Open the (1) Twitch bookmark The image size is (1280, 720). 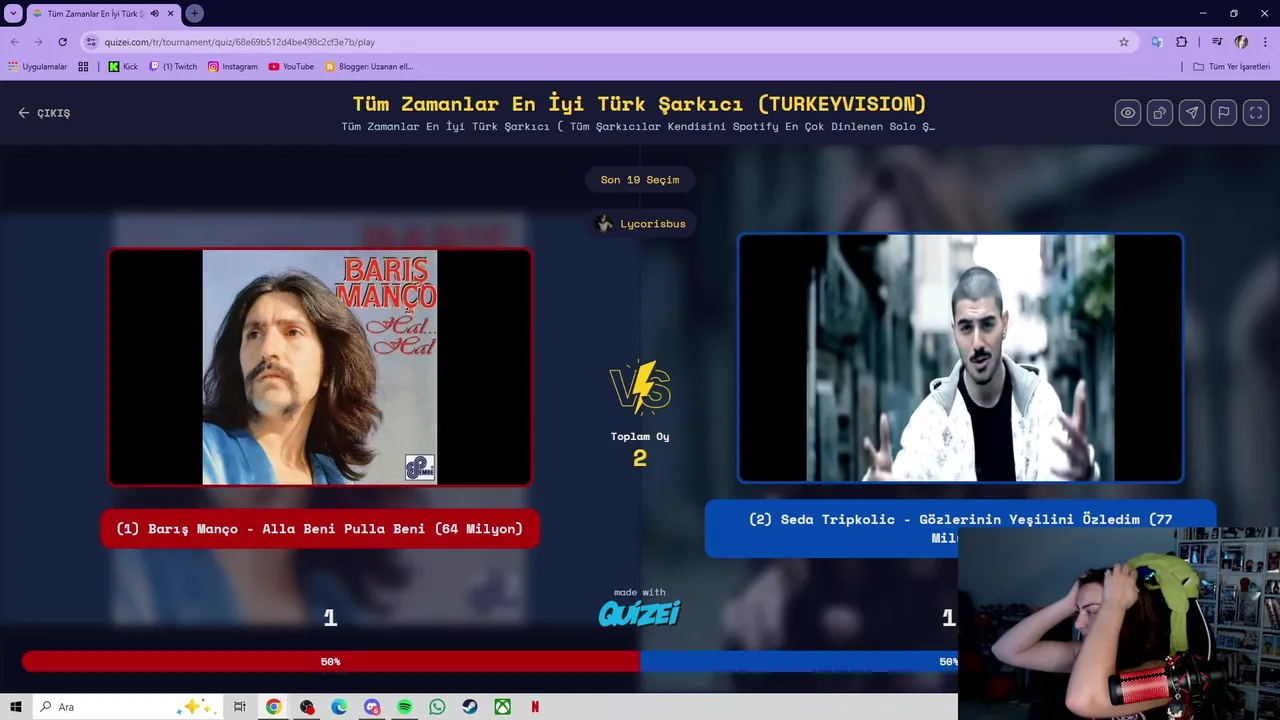173,67
